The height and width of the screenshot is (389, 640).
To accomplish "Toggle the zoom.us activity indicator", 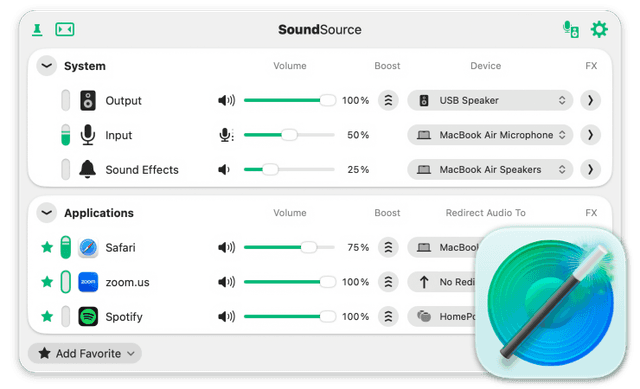I will coord(66,282).
